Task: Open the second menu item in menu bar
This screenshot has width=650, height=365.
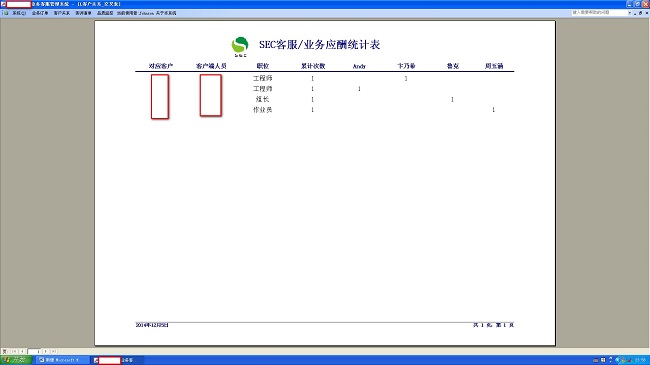Action: tap(40, 13)
